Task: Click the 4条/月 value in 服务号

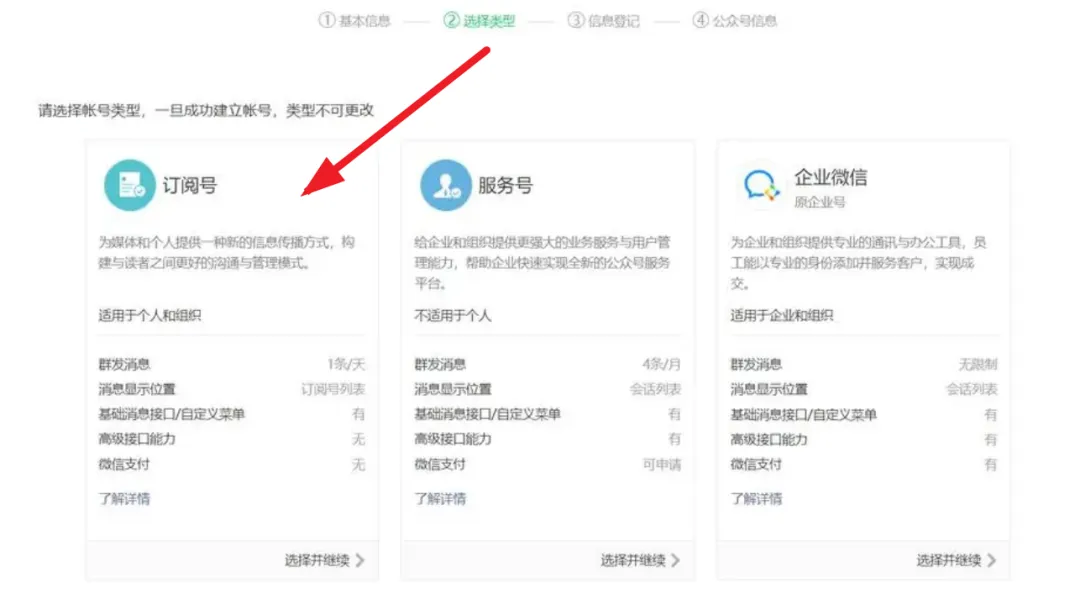Action: click(x=661, y=364)
